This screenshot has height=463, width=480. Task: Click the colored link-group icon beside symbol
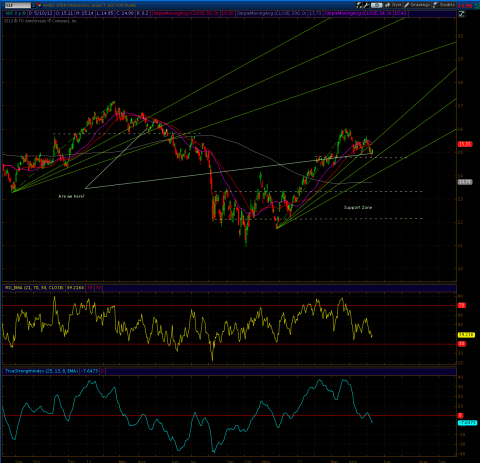[x=39, y=5]
